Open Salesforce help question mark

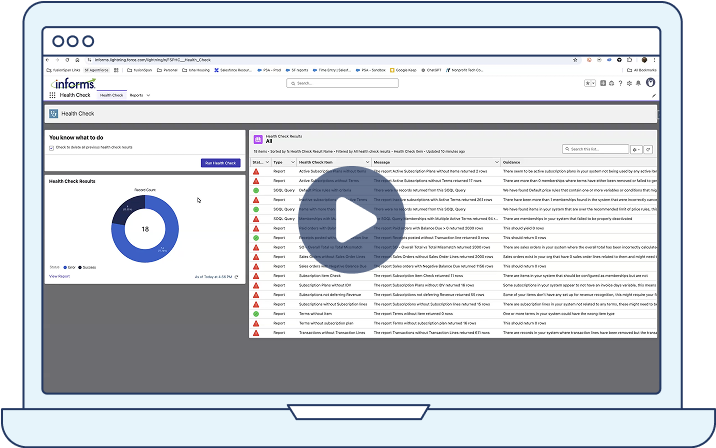[x=620, y=83]
